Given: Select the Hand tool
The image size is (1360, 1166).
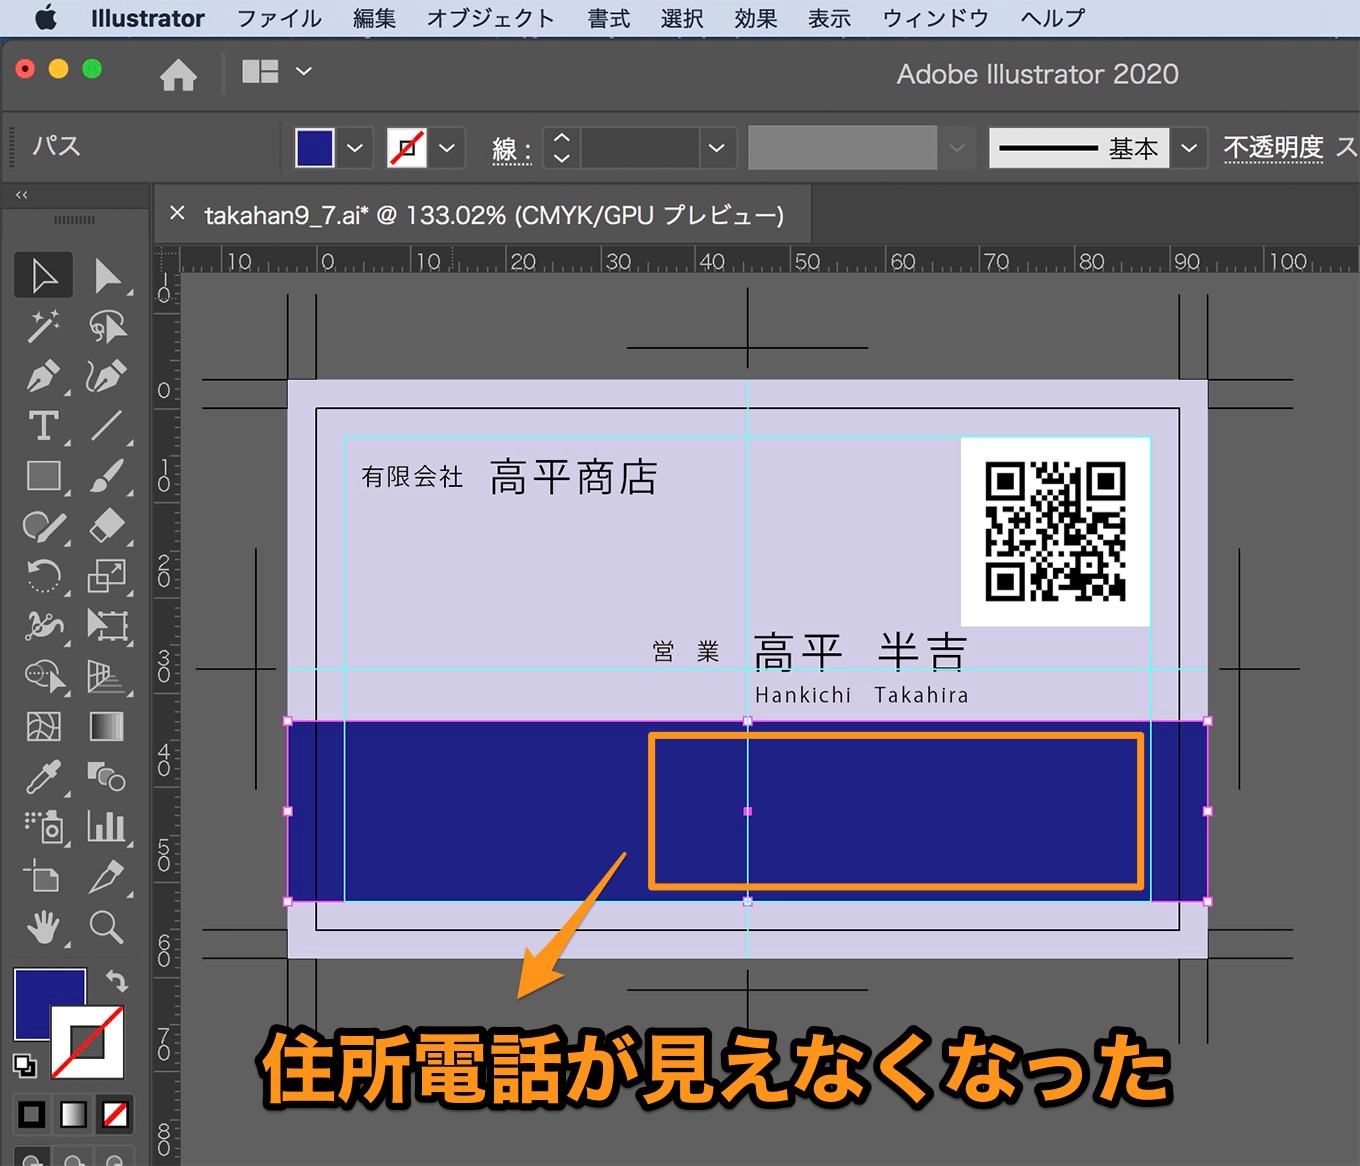Looking at the screenshot, I should coord(44,928).
